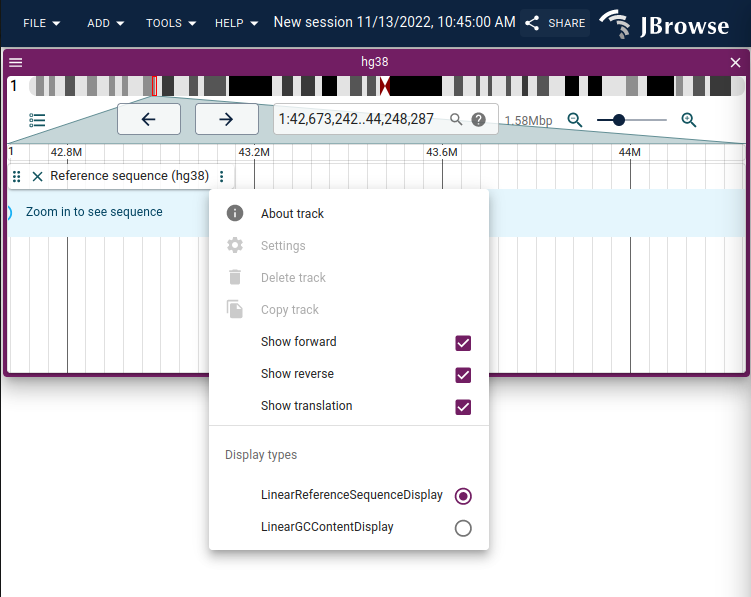Click the Delete track trash icon
This screenshot has width=751, height=597.
(x=235, y=277)
